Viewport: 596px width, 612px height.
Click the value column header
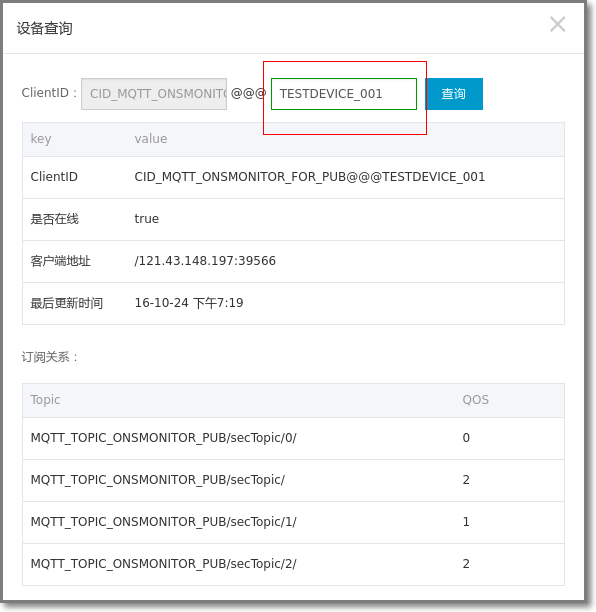pos(151,139)
